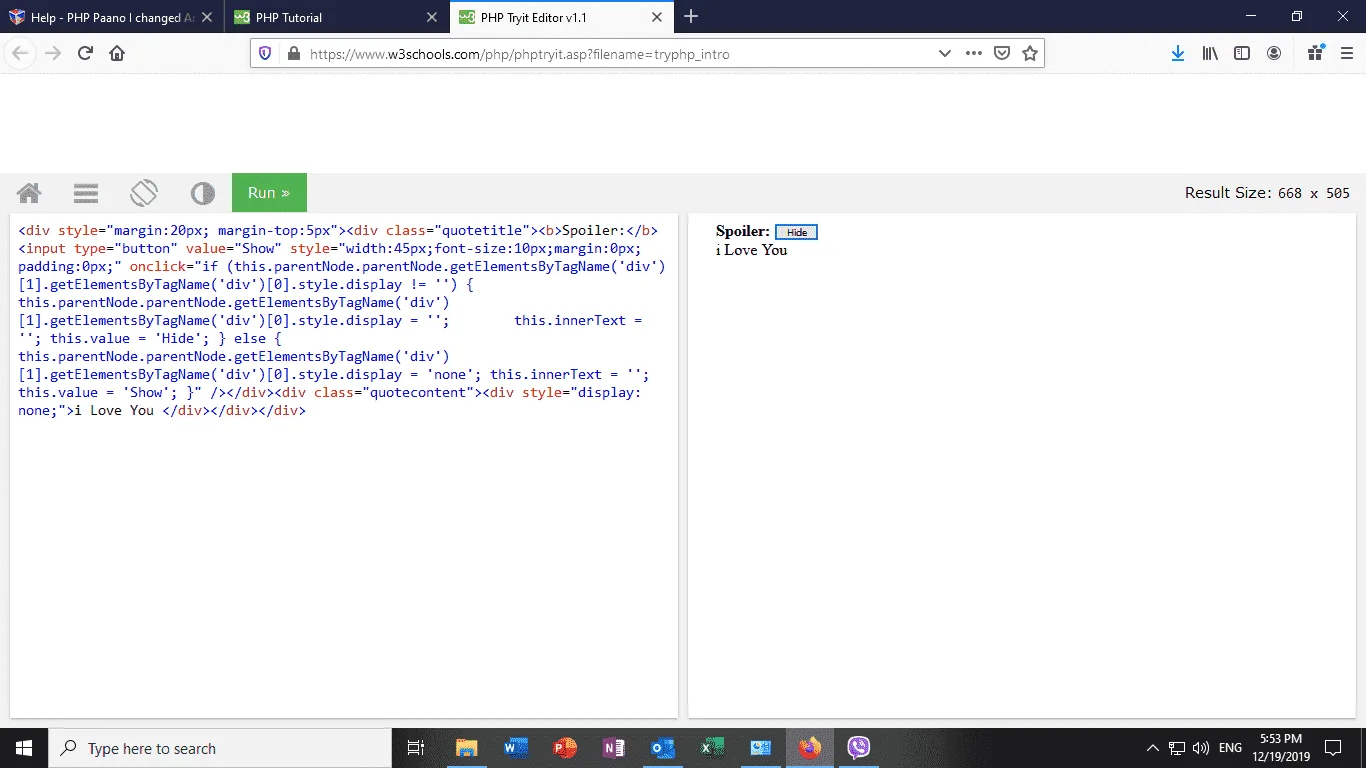
Task: Open network status tray icon
Action: (x=1177, y=748)
